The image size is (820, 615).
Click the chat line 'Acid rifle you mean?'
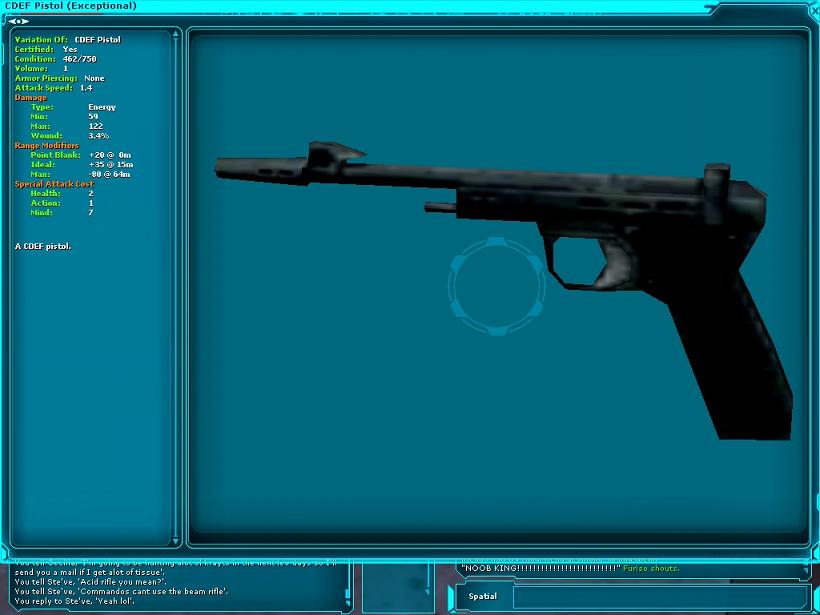click(x=90, y=582)
